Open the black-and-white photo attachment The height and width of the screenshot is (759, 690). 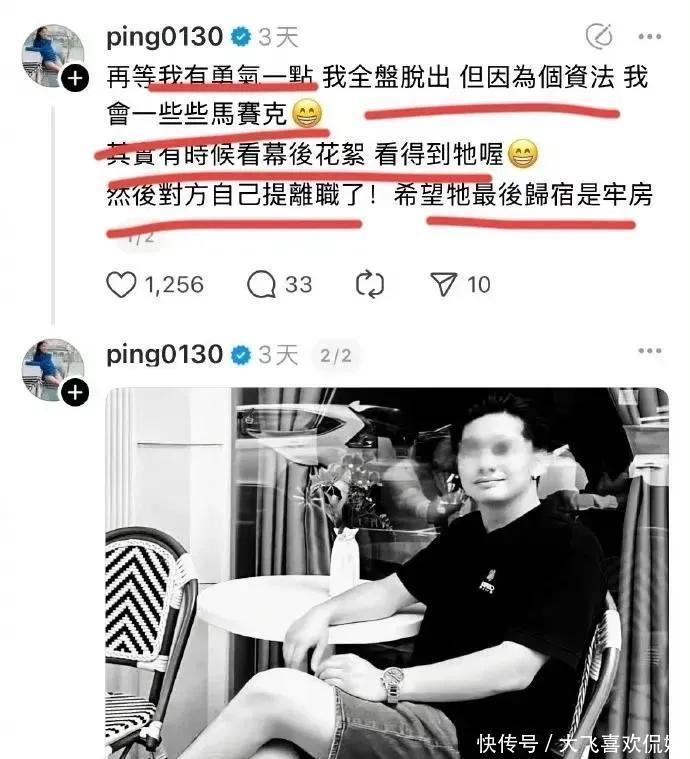[x=387, y=573]
